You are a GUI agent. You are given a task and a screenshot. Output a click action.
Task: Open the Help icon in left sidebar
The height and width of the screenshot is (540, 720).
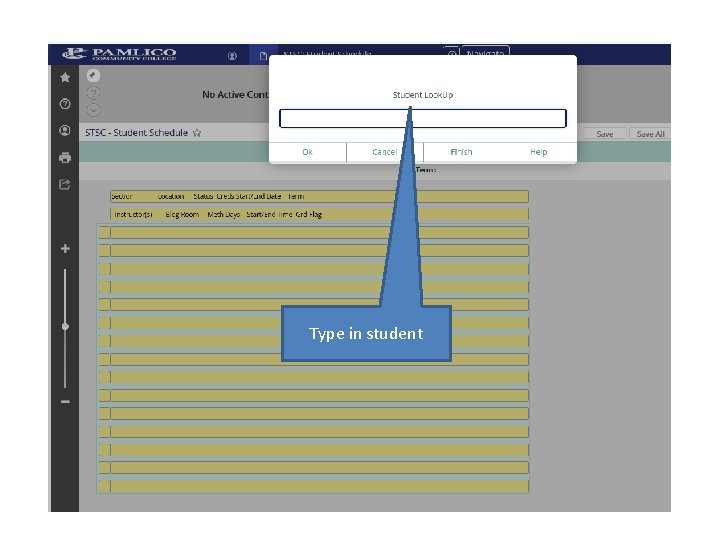(65, 104)
